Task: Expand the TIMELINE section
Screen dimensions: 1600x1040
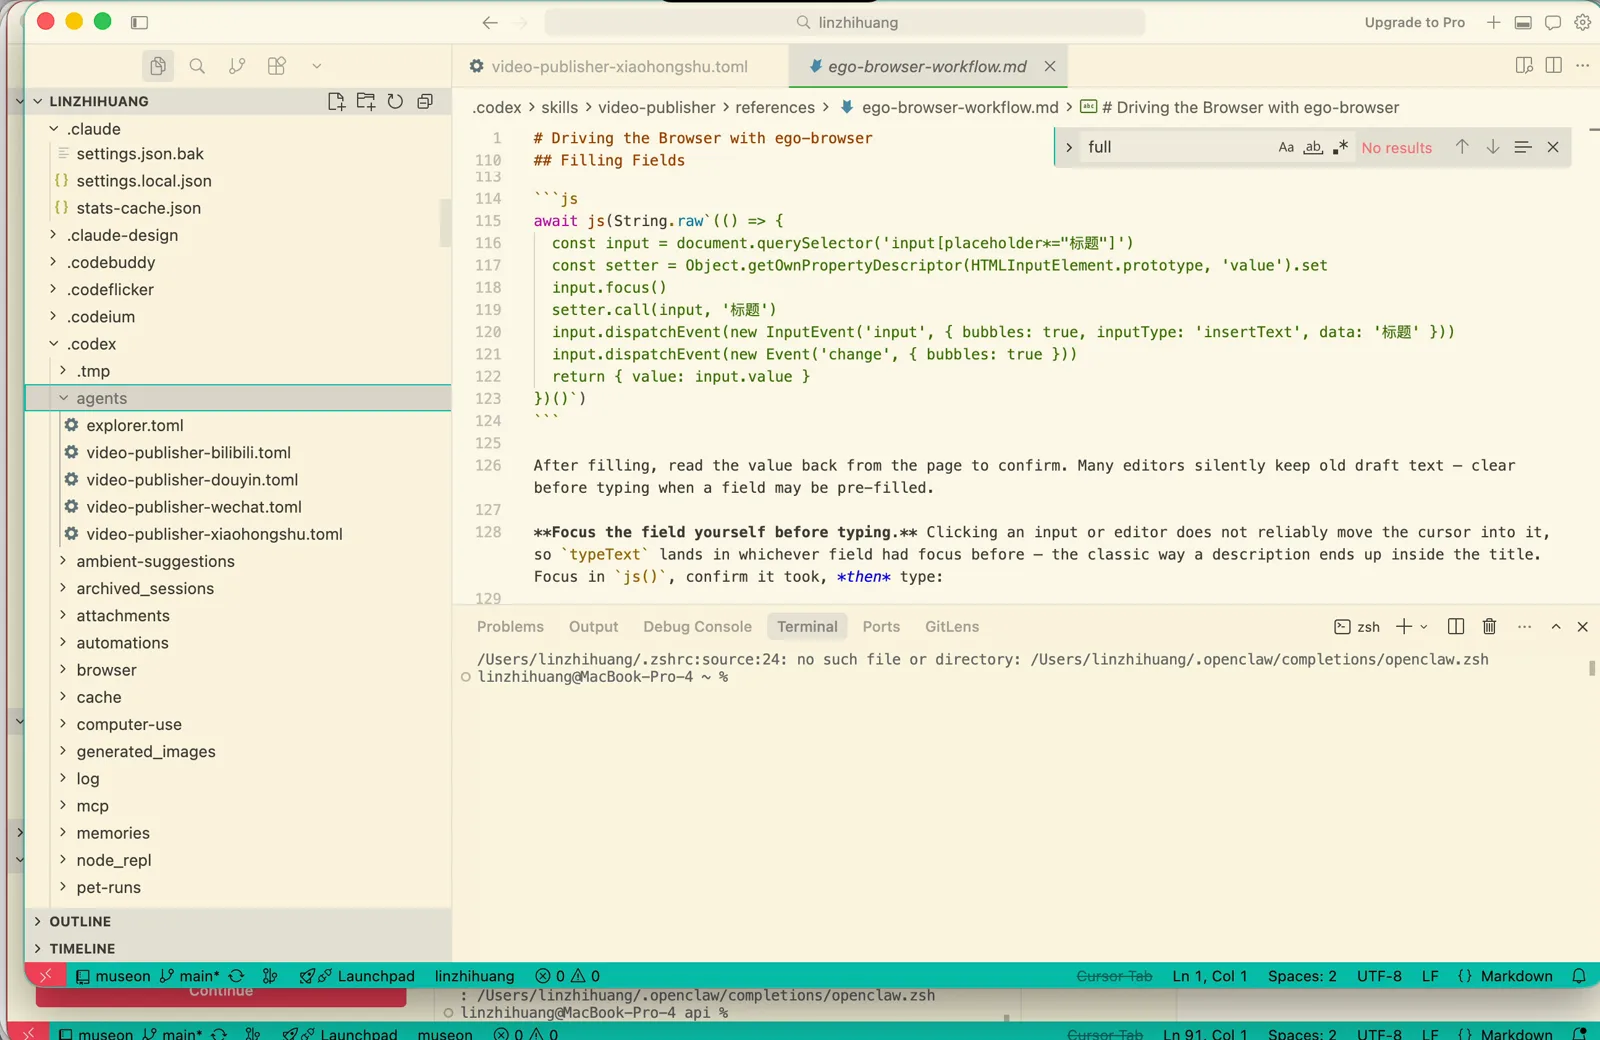Action: 37,948
